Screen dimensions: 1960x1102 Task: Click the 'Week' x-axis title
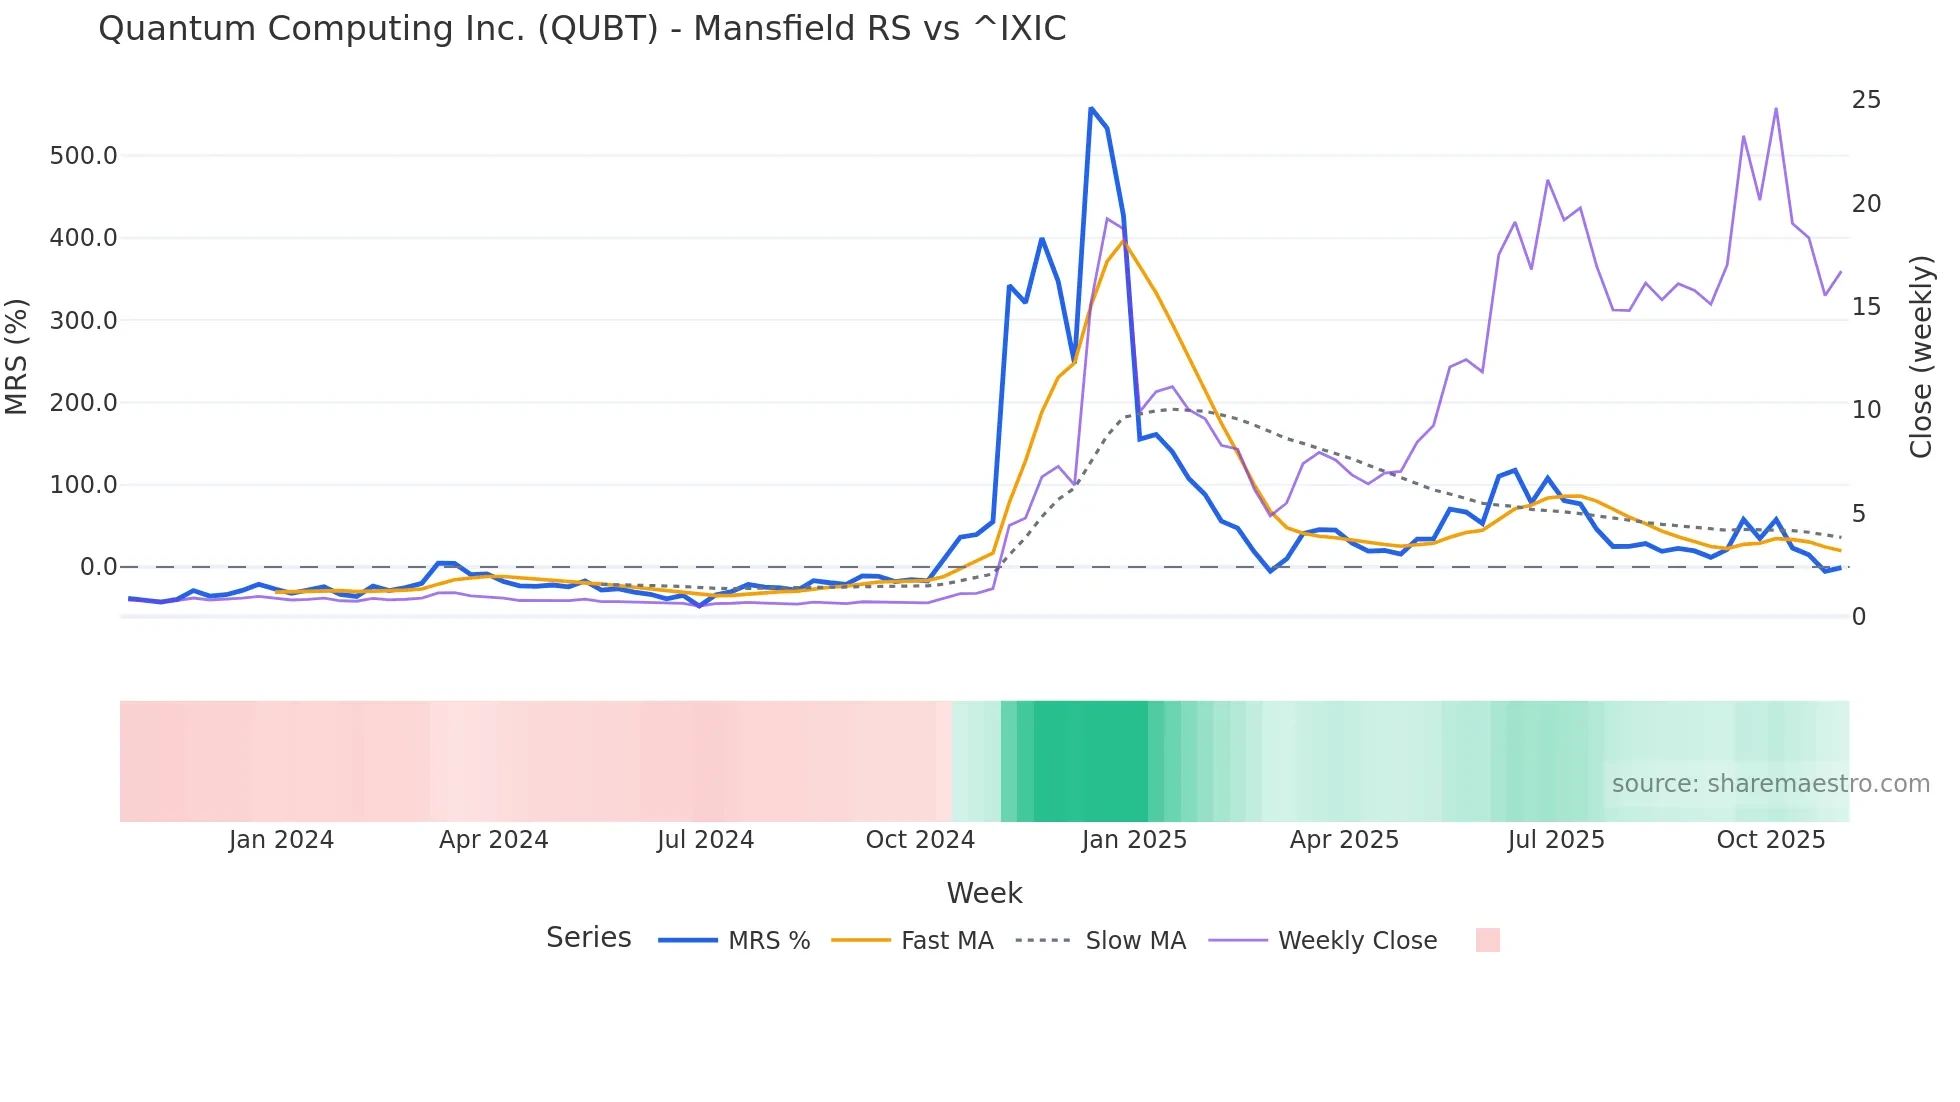(x=985, y=893)
